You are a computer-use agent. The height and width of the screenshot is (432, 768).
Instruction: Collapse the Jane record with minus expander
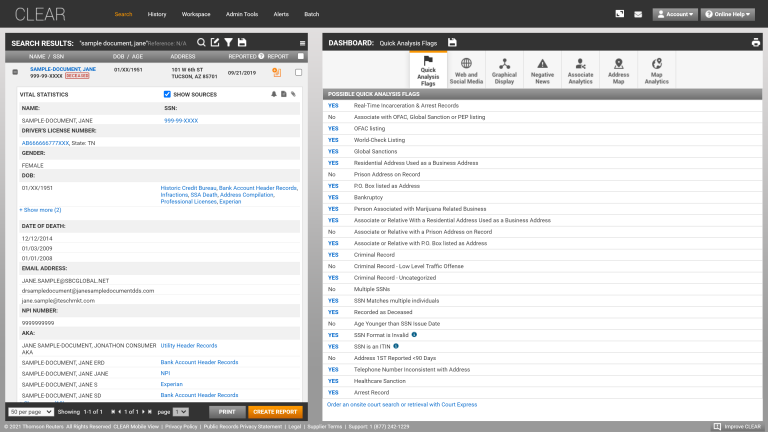click(x=14, y=72)
